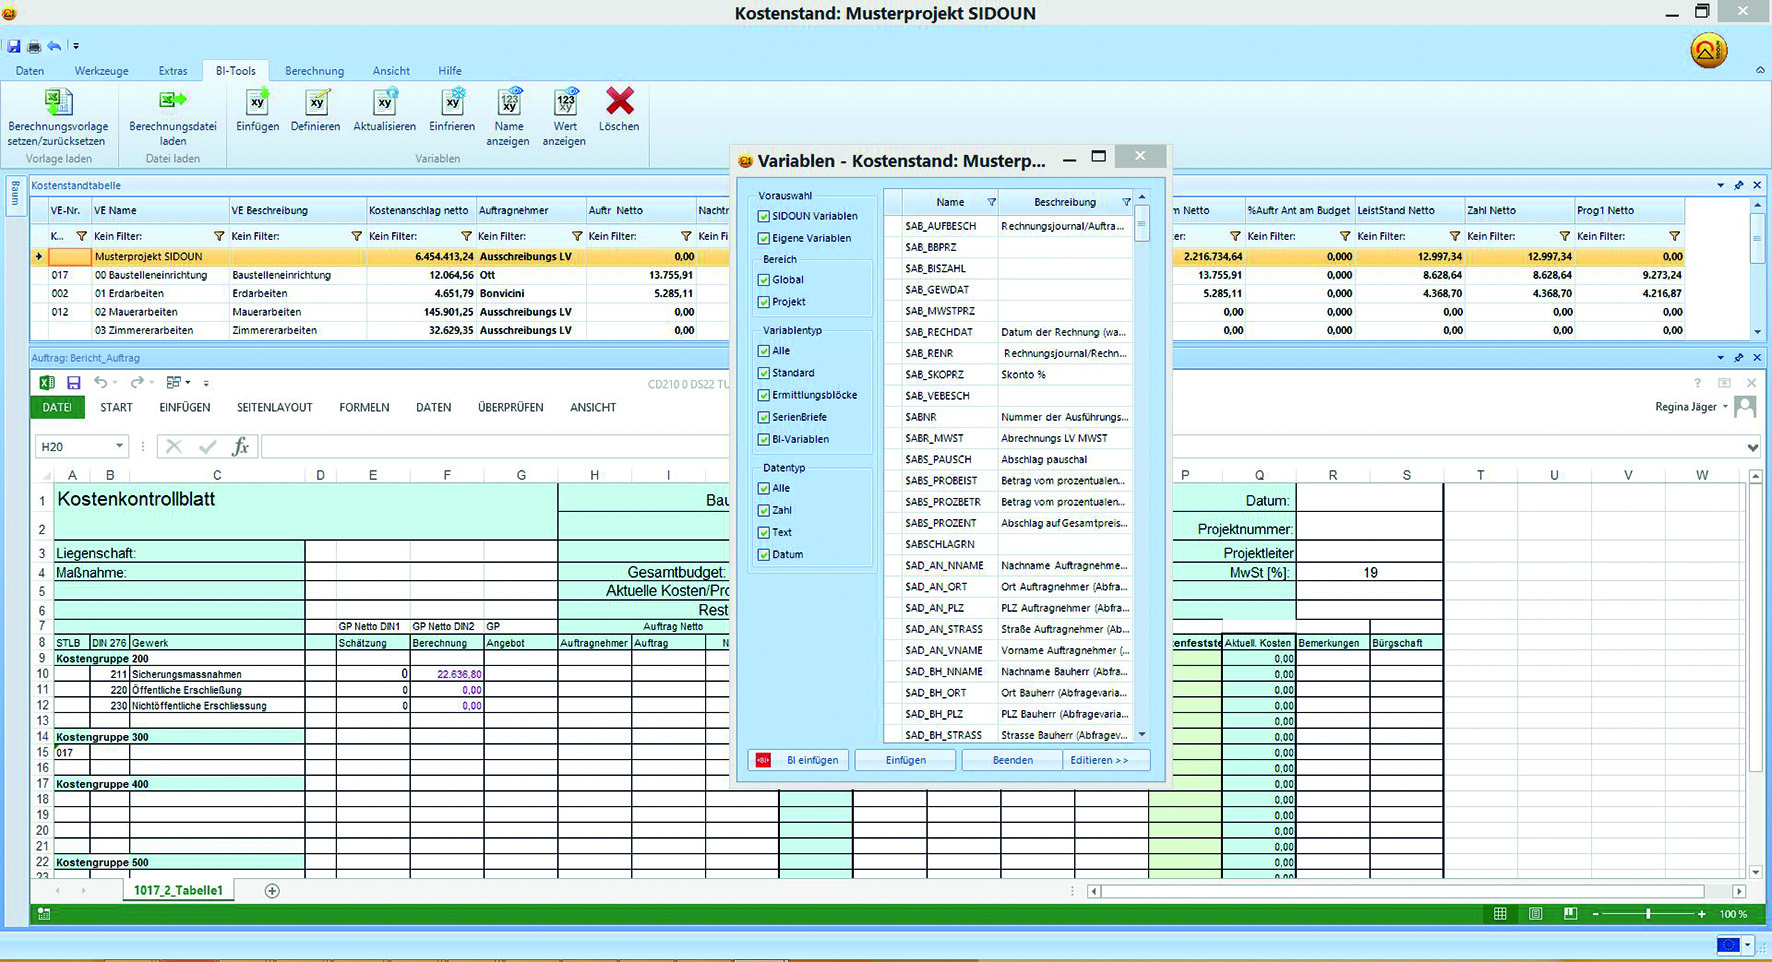The height and width of the screenshot is (962, 1772).
Task: Toggle Global checkbox under Bereich
Action: 764,280
